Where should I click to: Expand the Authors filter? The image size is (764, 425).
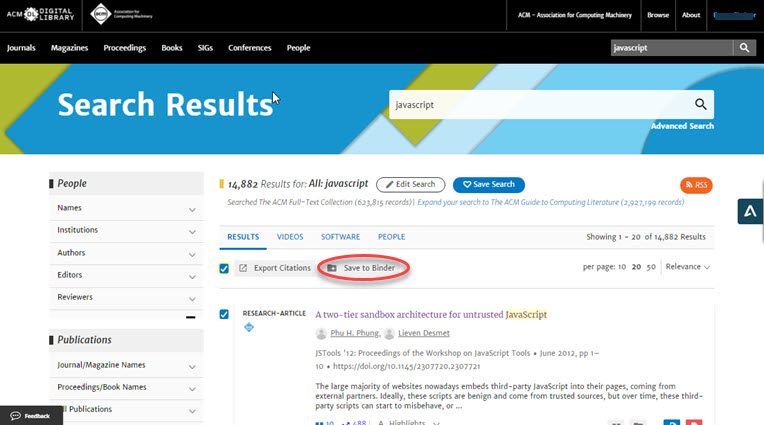[127, 253]
